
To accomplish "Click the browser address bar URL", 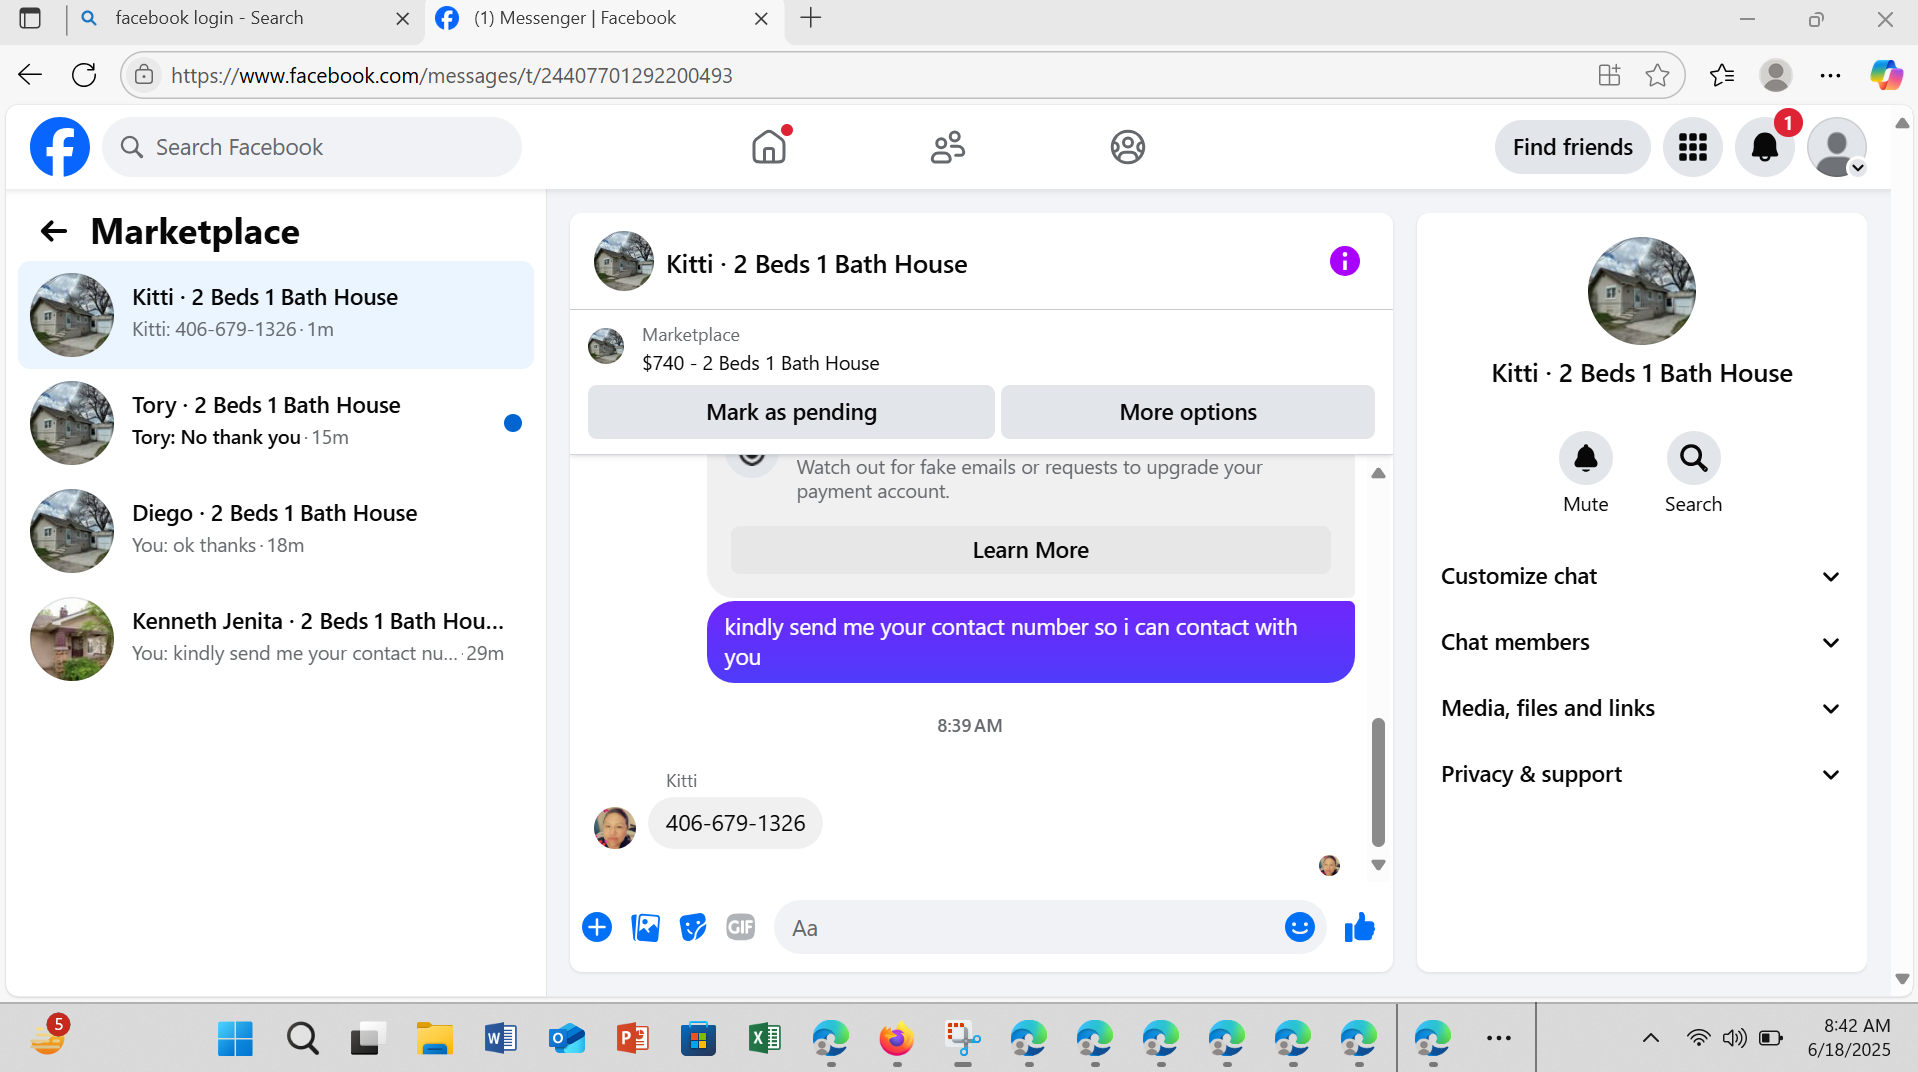I will tap(452, 76).
